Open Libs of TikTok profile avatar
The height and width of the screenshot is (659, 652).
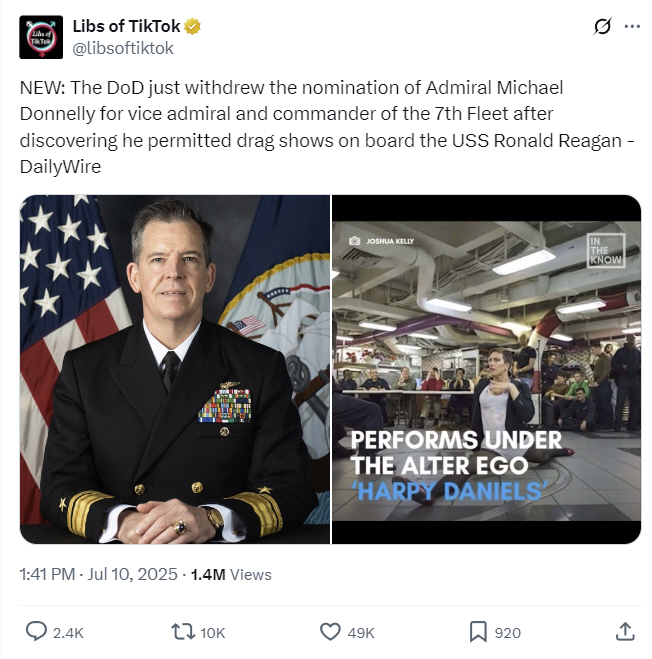pyautogui.click(x=41, y=37)
